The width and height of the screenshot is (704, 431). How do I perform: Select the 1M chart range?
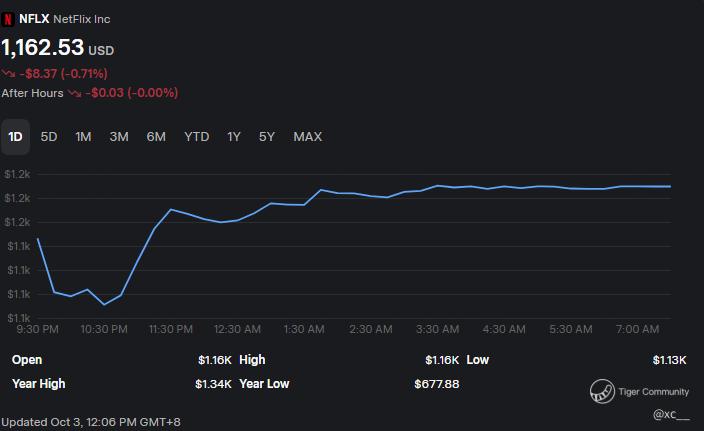84,137
